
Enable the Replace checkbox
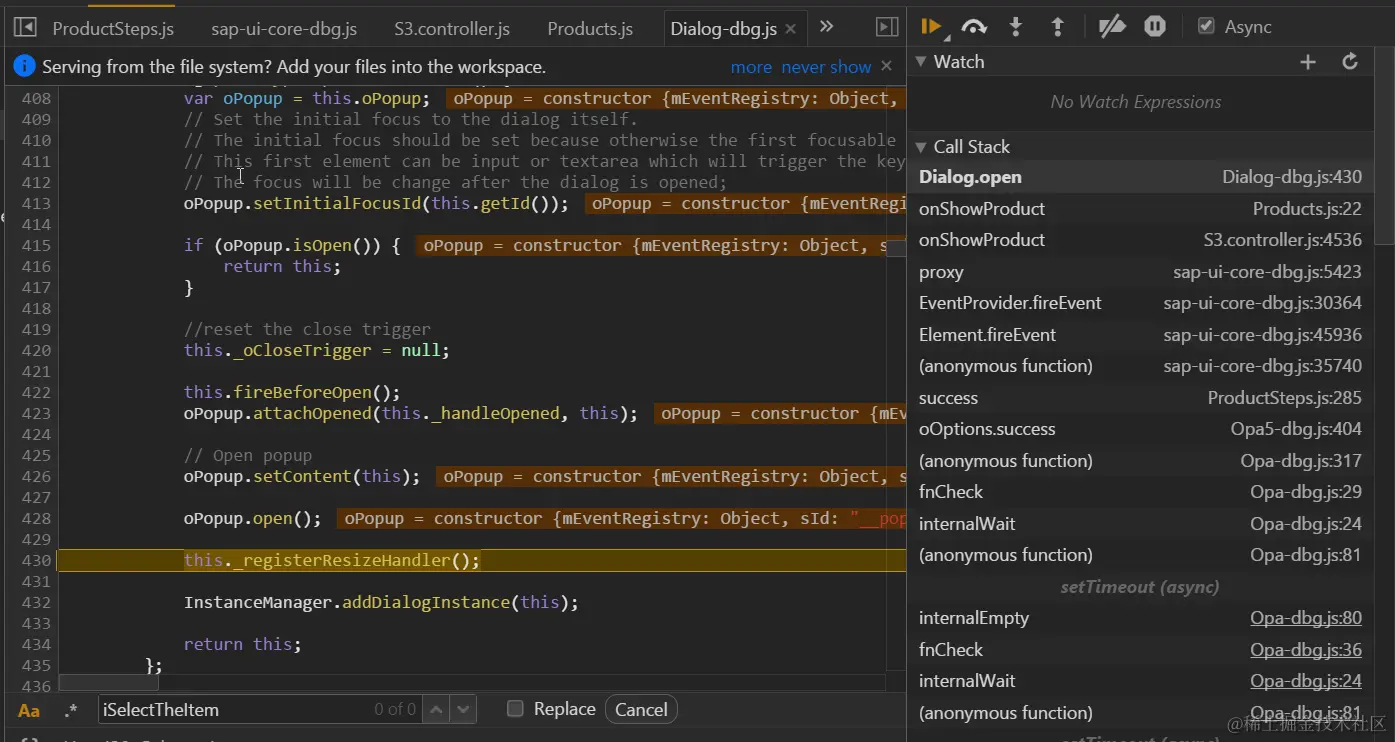515,709
